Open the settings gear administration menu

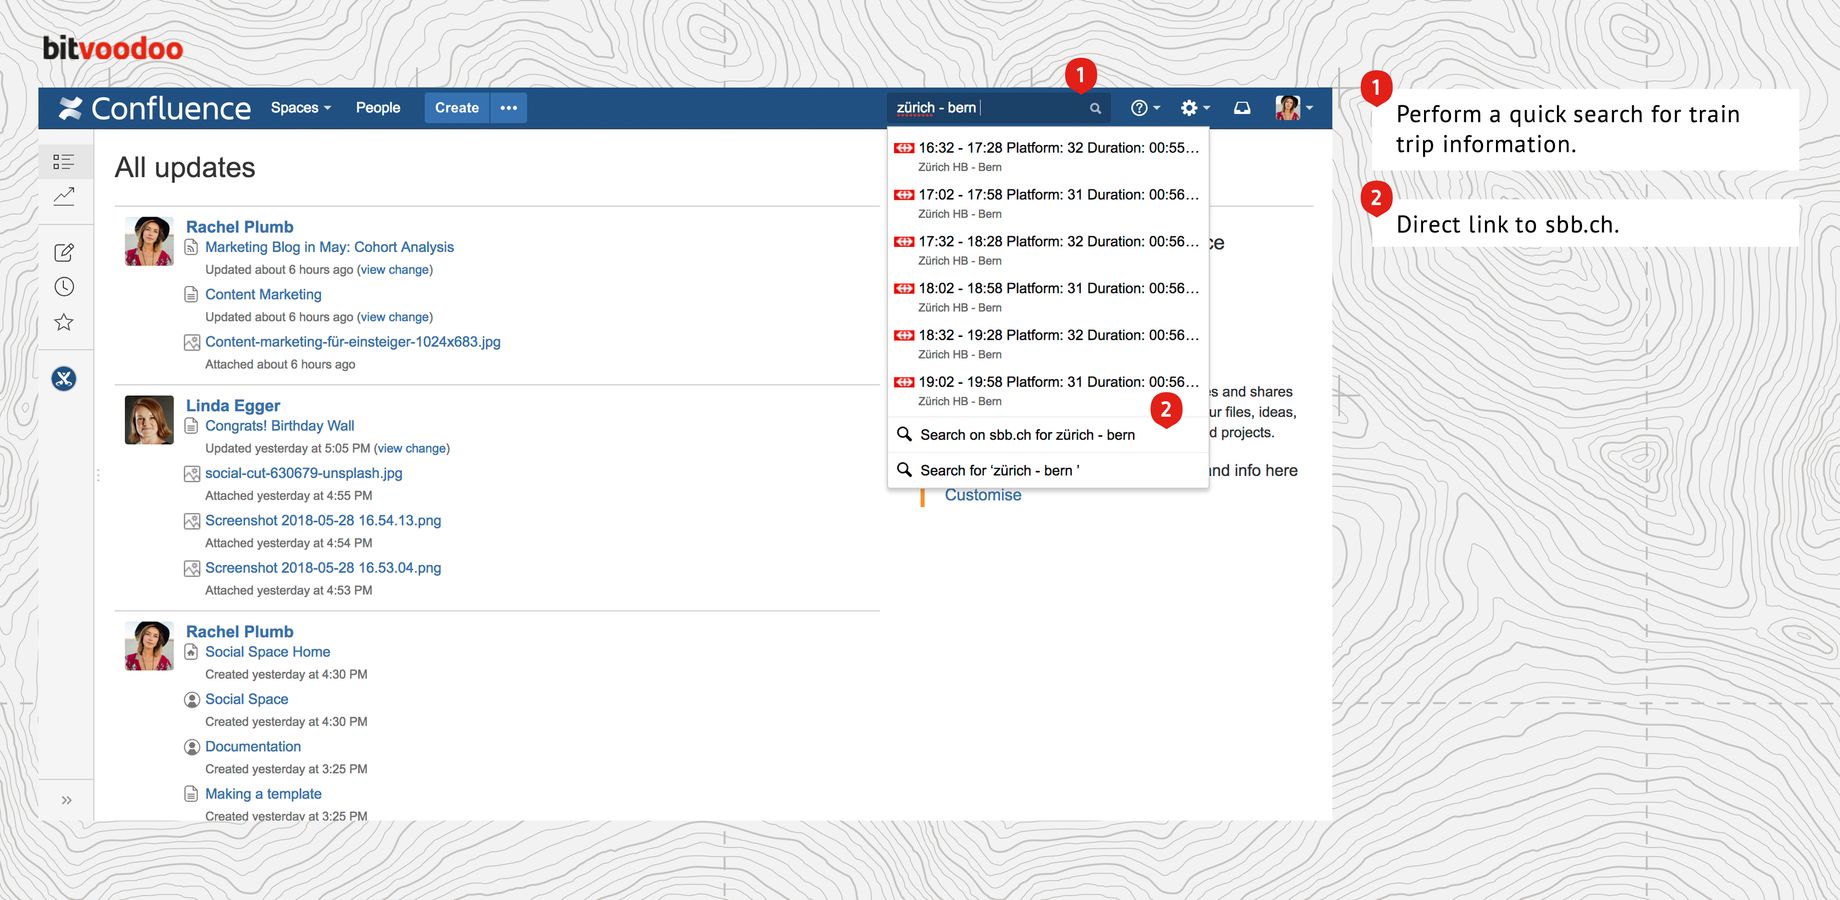pyautogui.click(x=1195, y=108)
